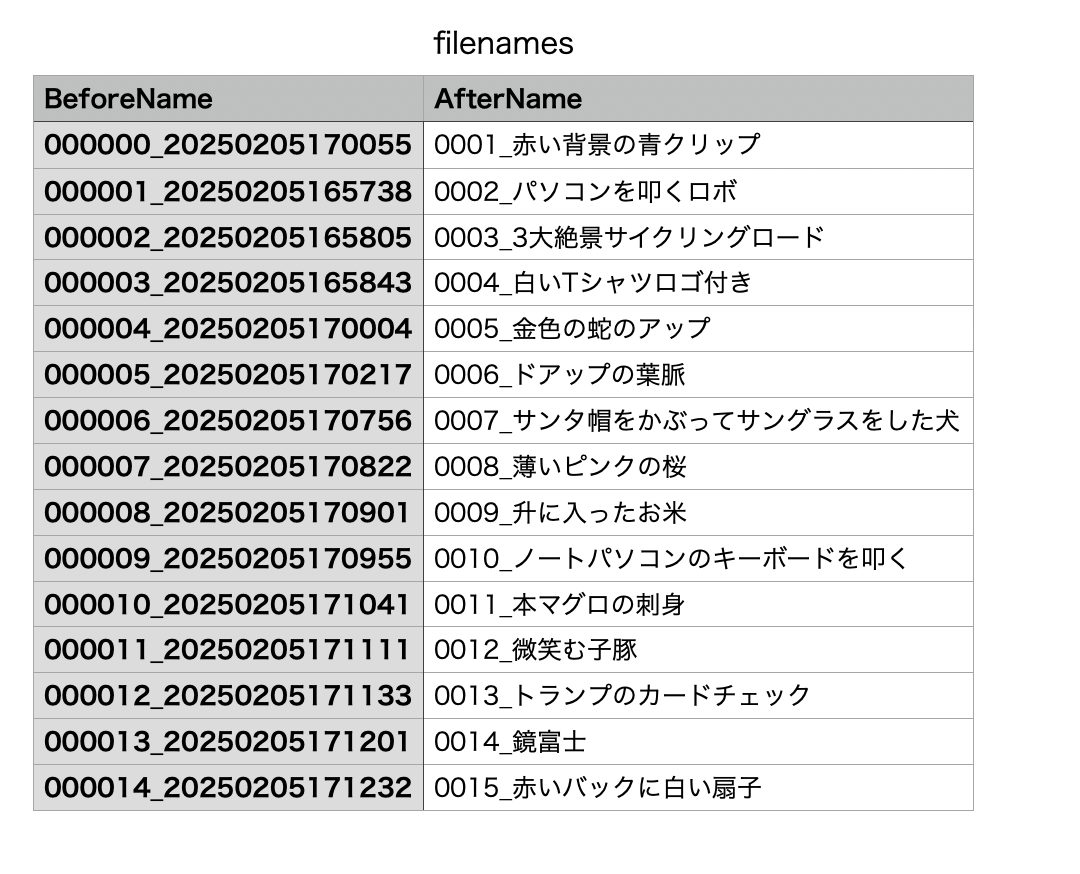The image size is (1080, 874).
Task: Select cell 0007_サンタ帽をかぶってサングラスをした犬
Action: click(698, 421)
